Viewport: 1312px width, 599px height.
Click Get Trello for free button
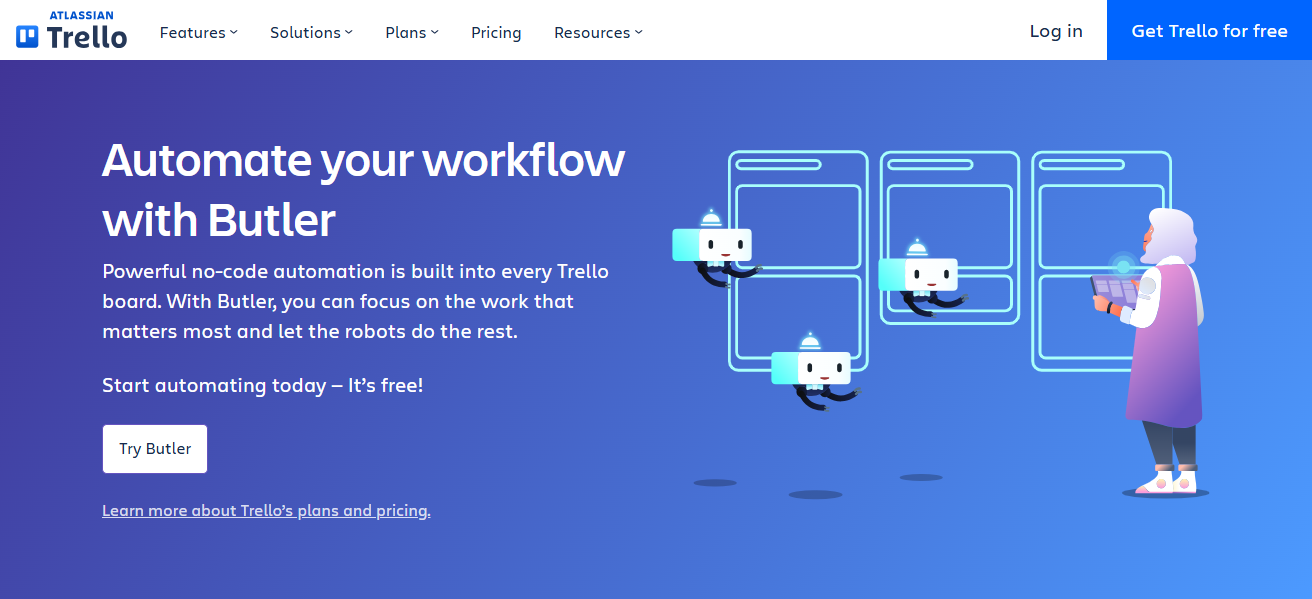[1209, 30]
